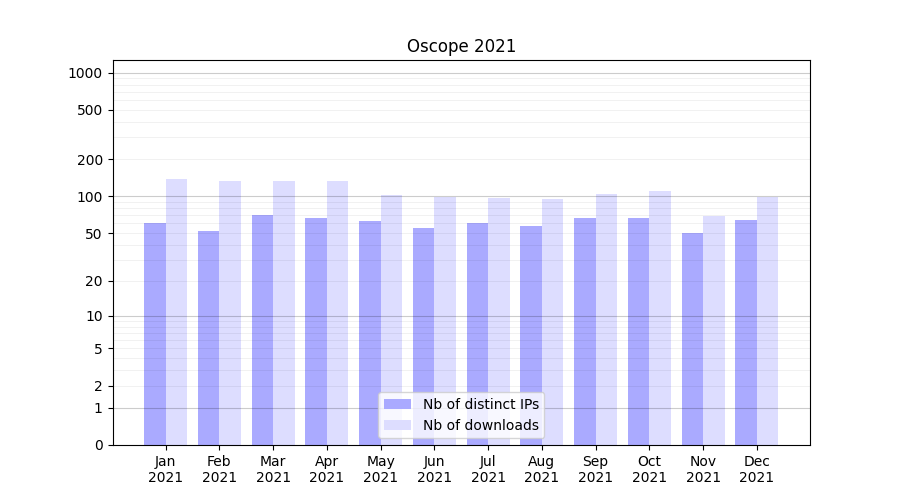Click the November downloads bar

coord(714,330)
